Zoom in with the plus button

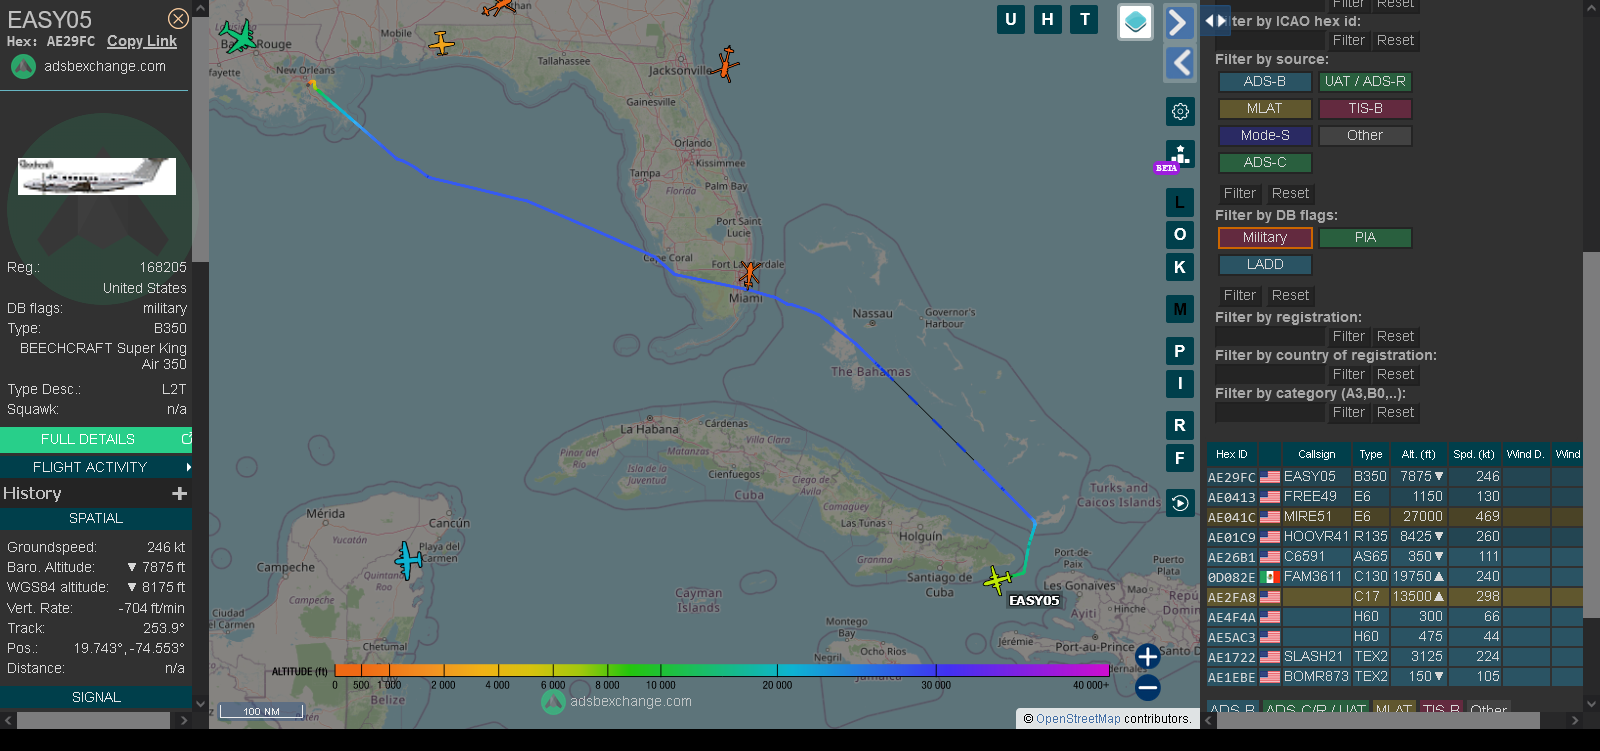coord(1147,656)
